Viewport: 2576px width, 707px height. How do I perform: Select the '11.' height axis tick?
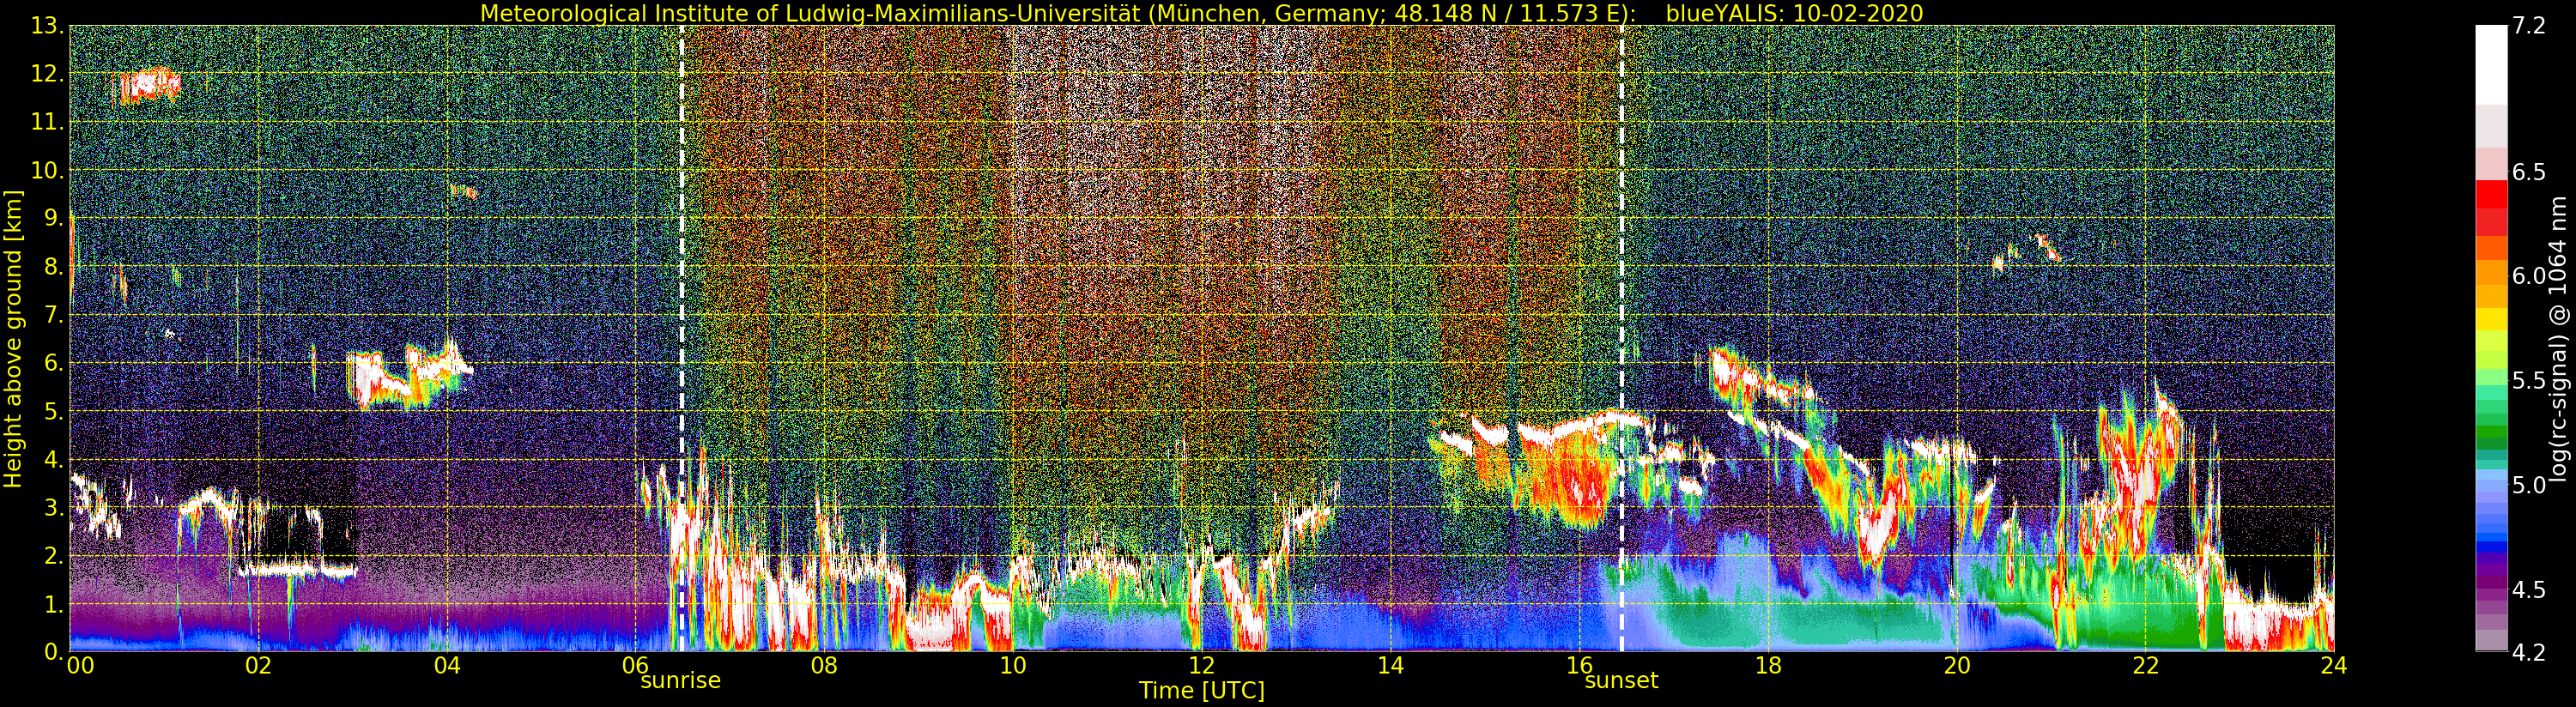46,122
